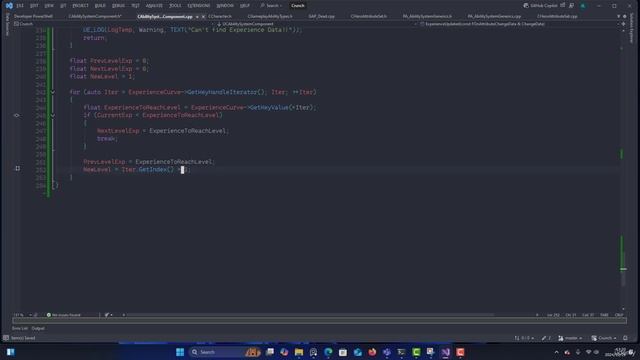The height and width of the screenshot is (360, 640).
Task: Open the Error List panel tab
Action: point(20,328)
